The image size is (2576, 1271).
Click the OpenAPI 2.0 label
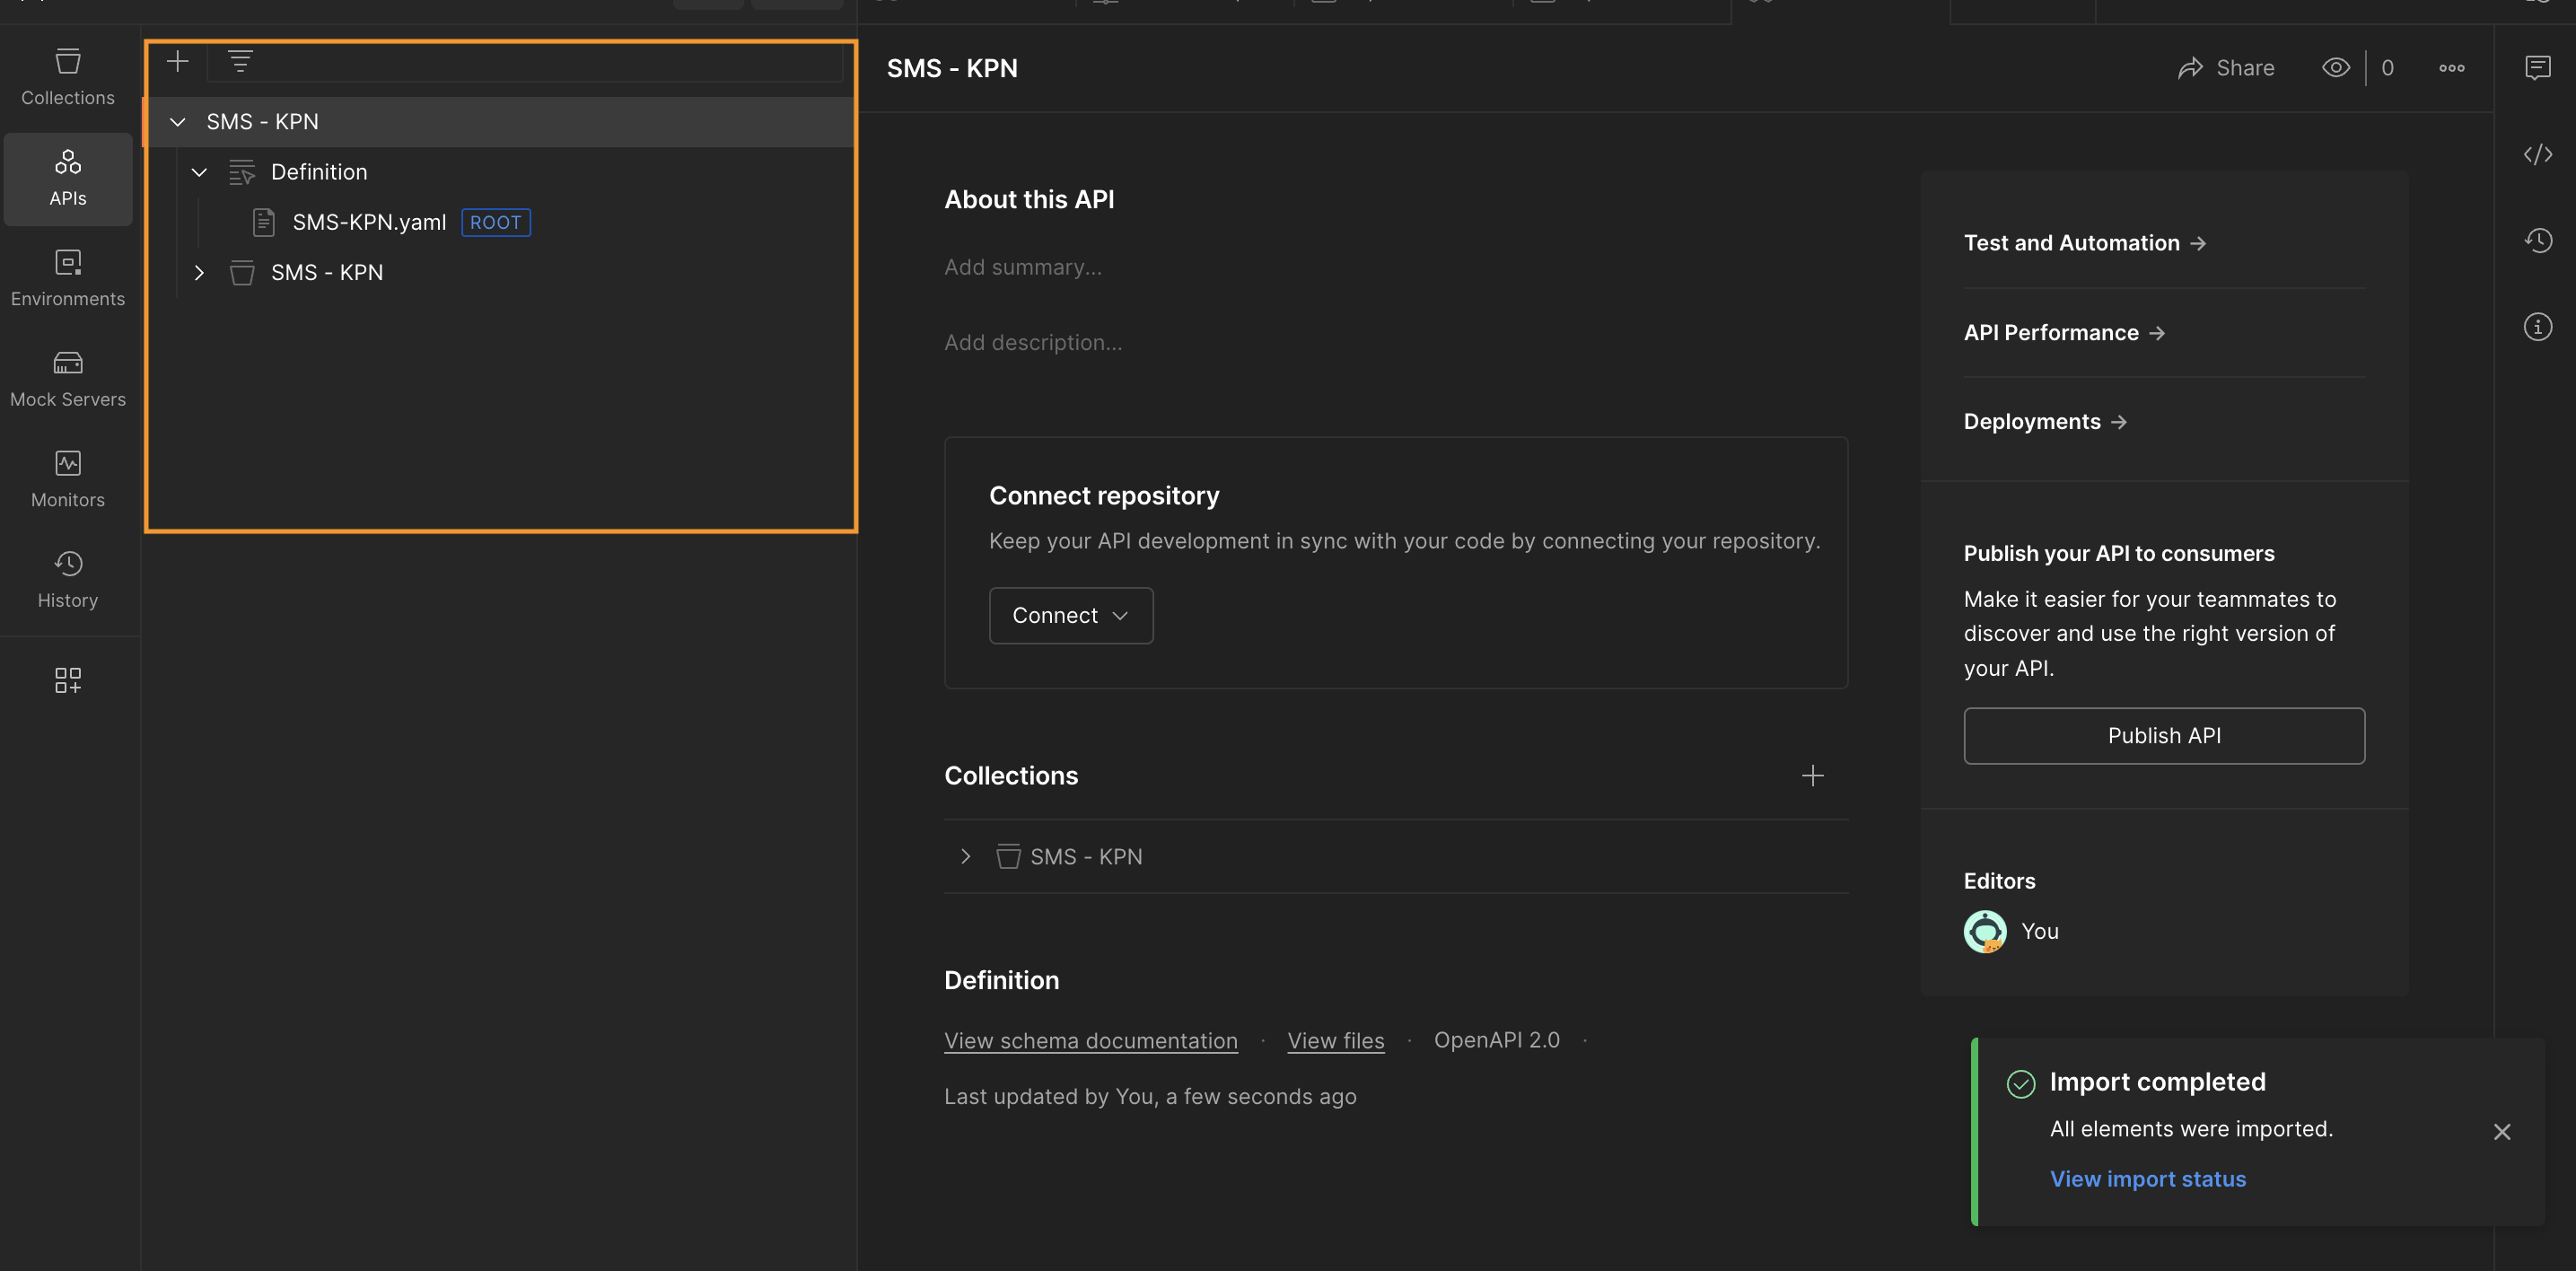[1497, 1040]
